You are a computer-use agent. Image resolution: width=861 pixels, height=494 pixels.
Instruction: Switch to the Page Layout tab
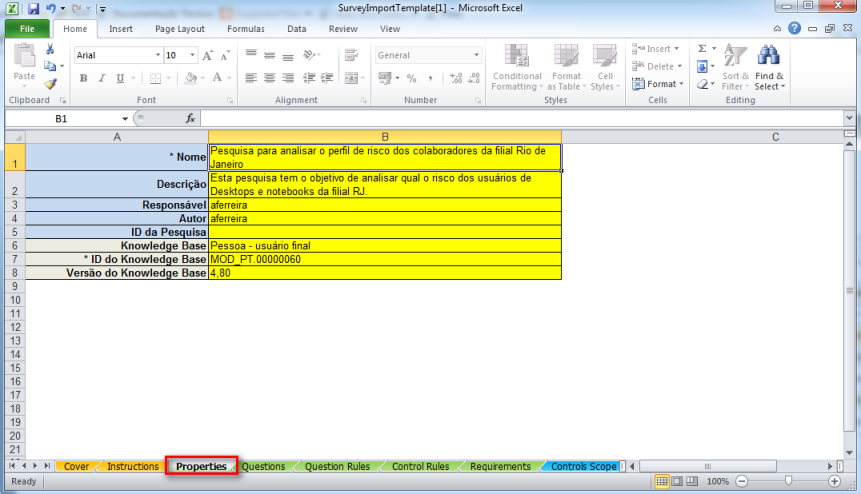tap(180, 29)
